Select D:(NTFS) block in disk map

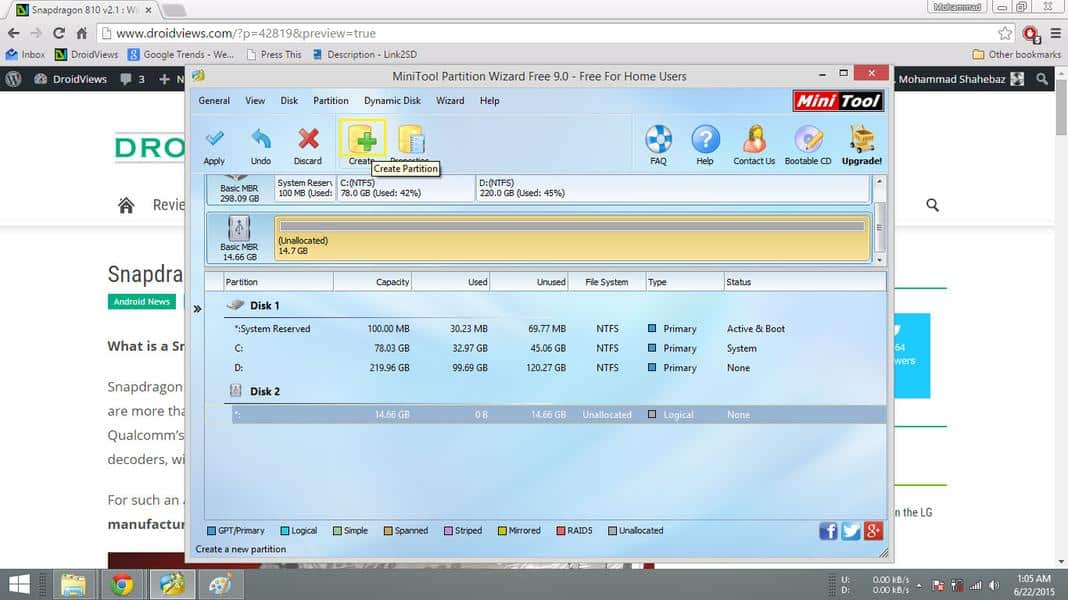tap(673, 188)
